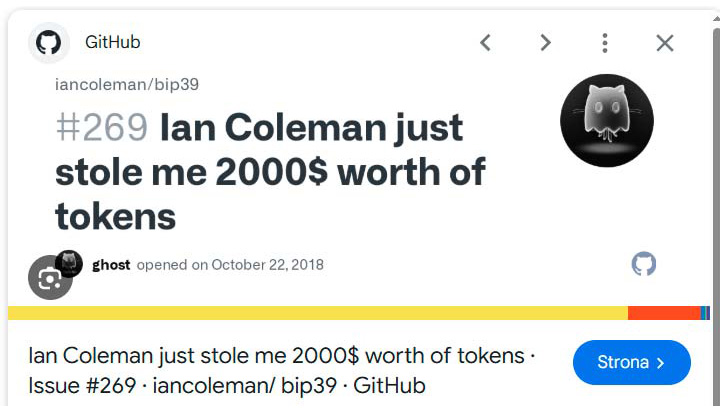Open the three-dot more options menu

(x=605, y=42)
